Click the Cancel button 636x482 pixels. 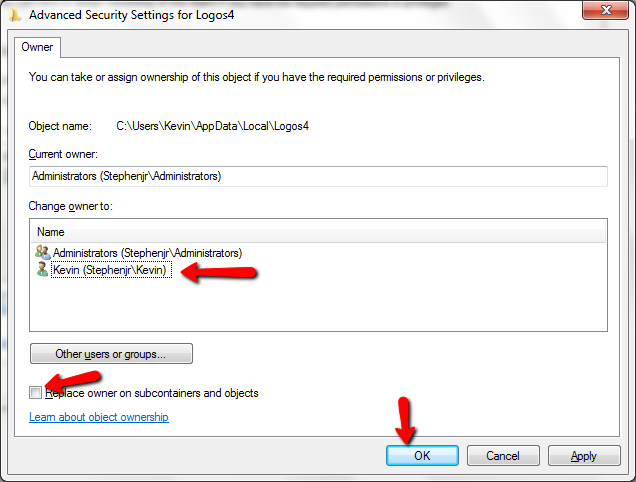tap(503, 456)
